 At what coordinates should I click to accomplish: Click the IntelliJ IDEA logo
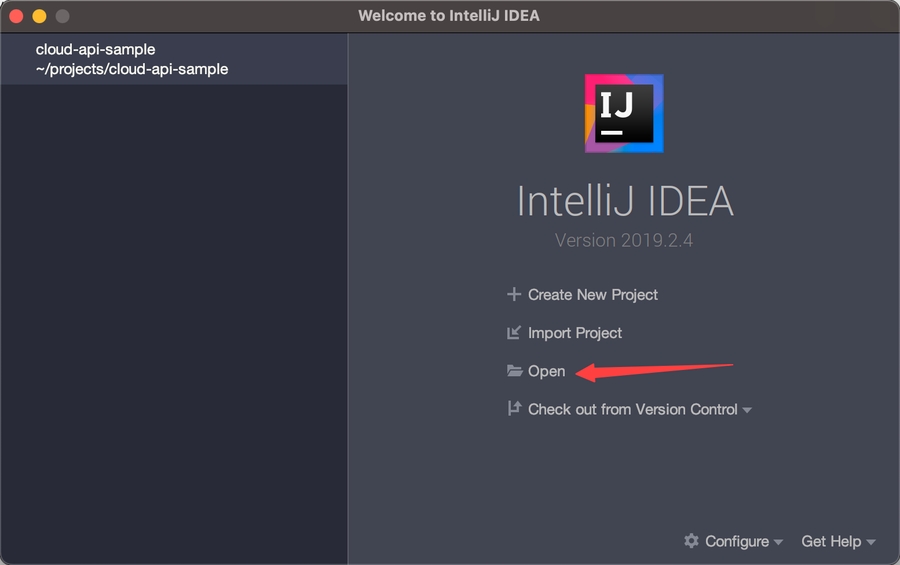click(624, 113)
